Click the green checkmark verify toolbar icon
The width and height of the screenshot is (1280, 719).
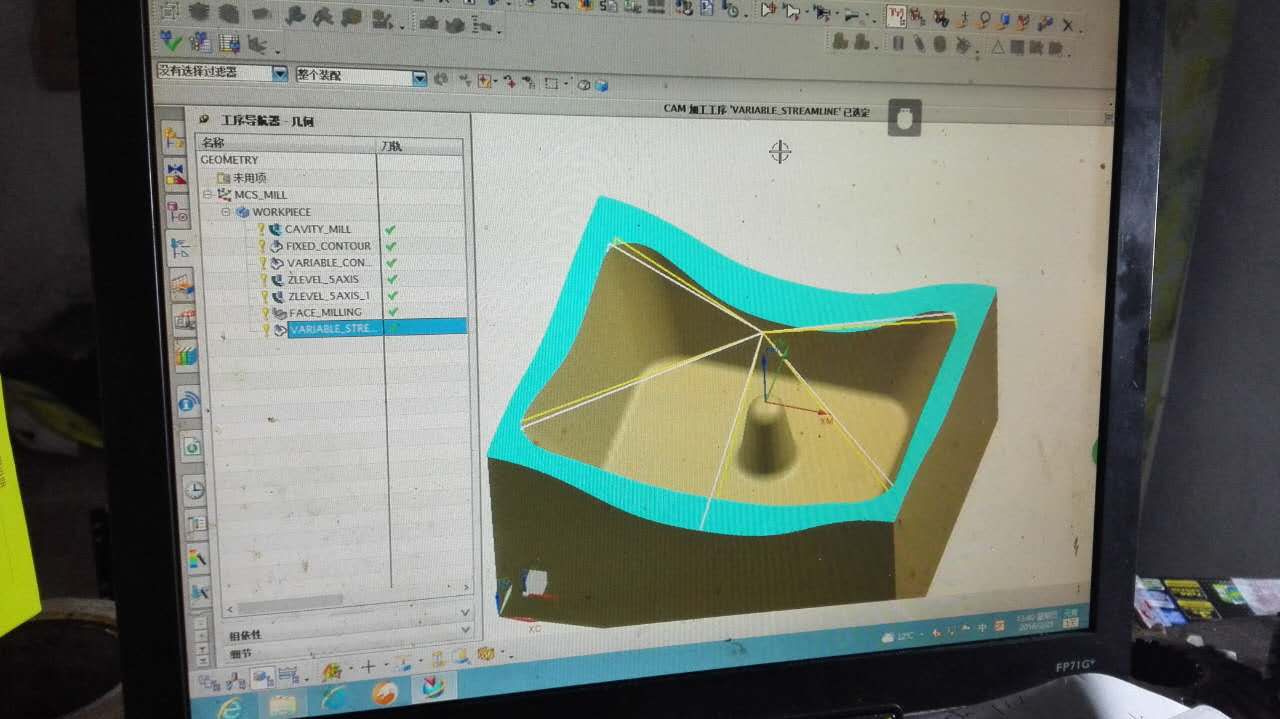coord(171,41)
